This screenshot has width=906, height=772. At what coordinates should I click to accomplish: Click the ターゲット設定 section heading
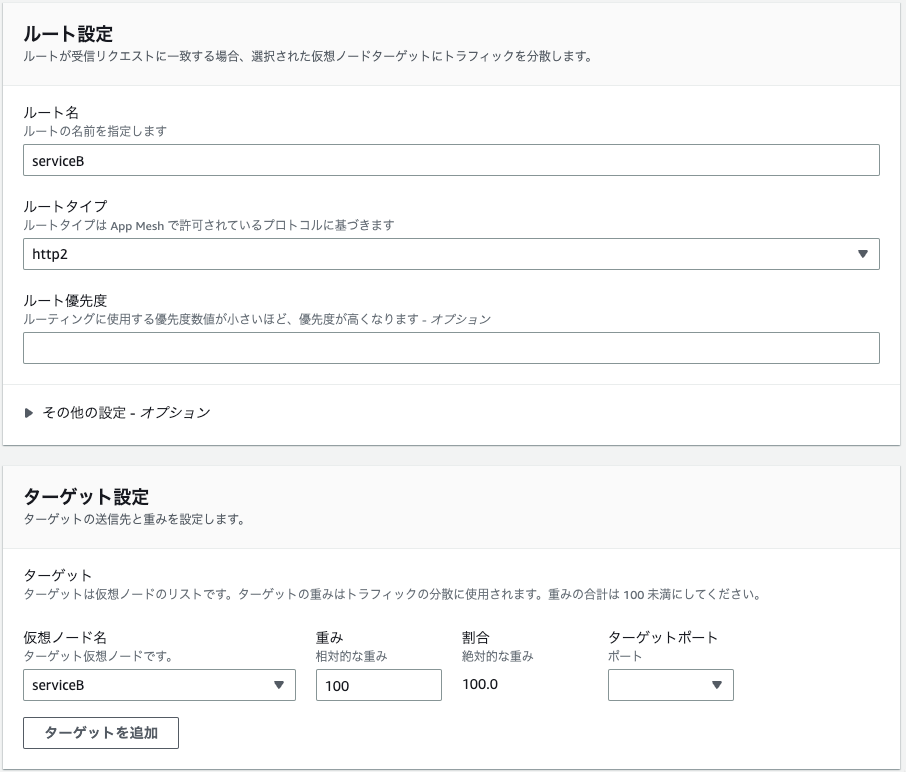coord(86,496)
